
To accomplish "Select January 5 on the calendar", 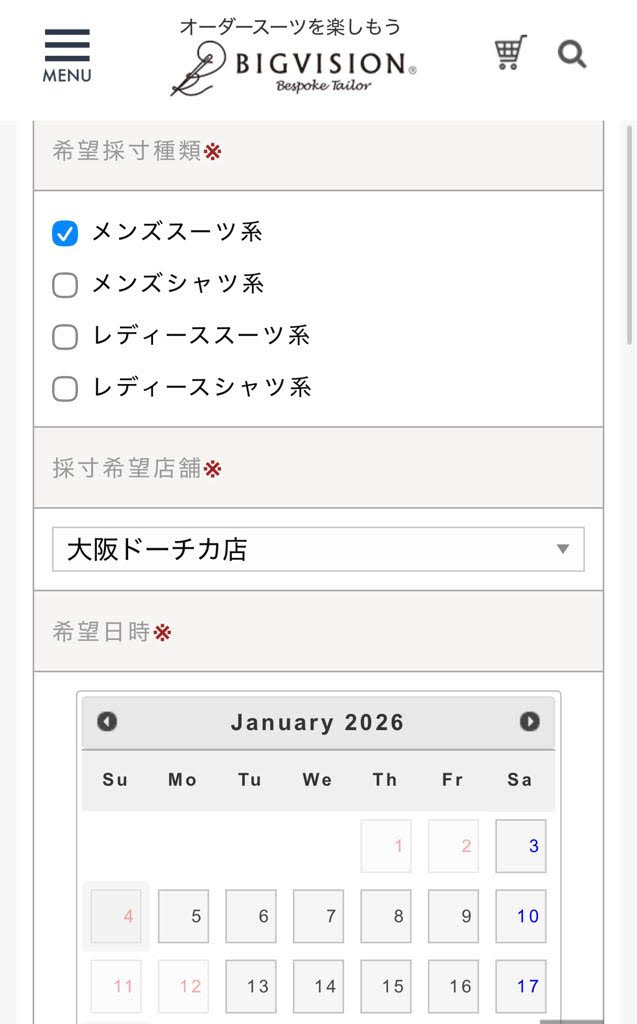I will (x=183, y=916).
